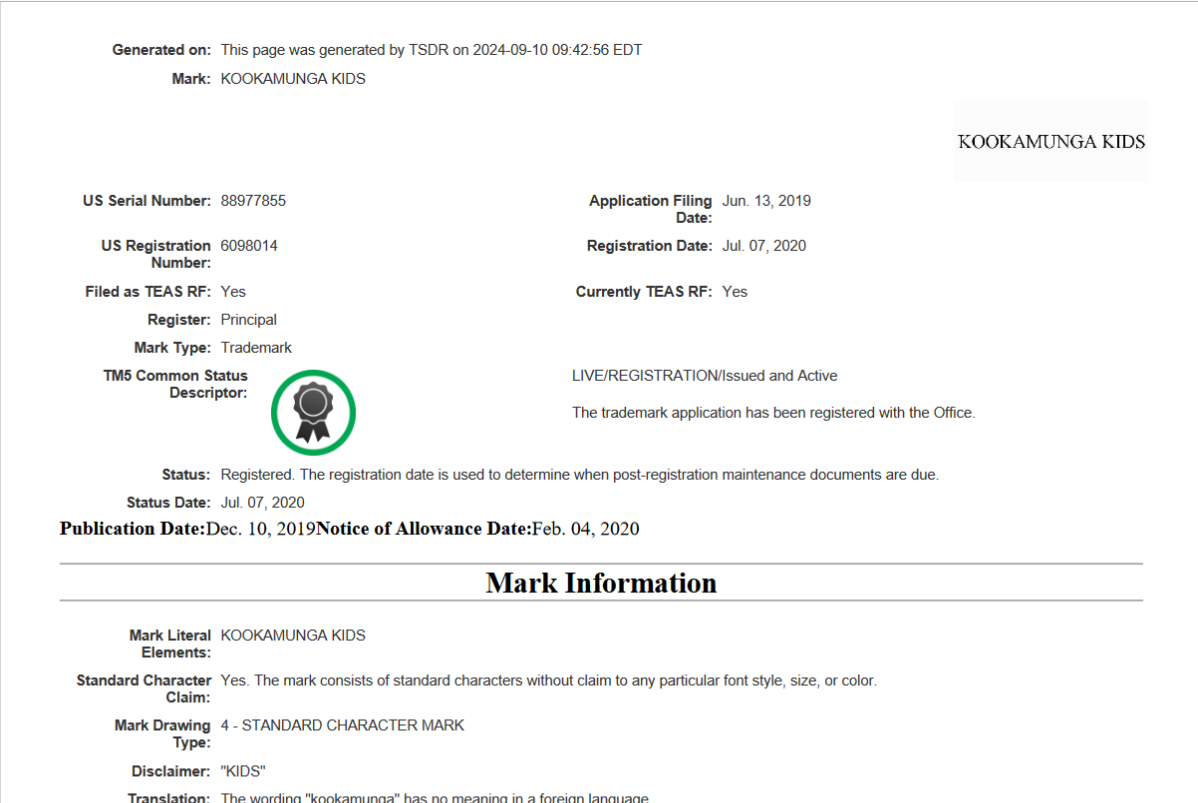Screen dimensions: 1198x803
Task: Select filing date Jun. 13, 2019
Action: pyautogui.click(x=766, y=201)
